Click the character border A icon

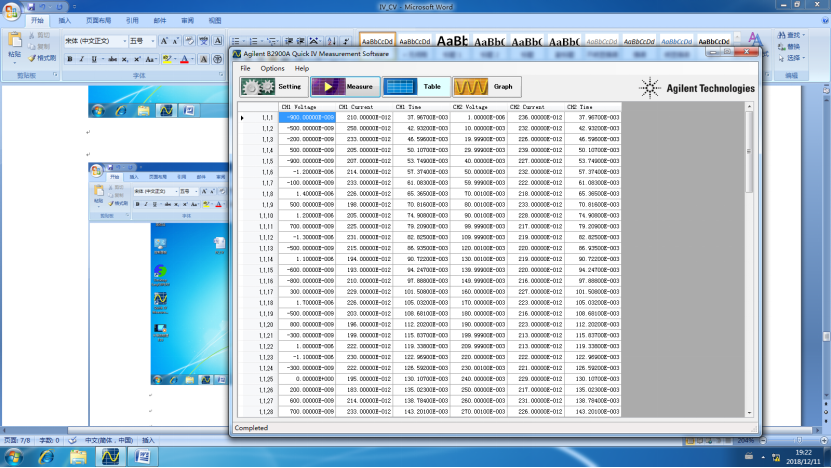(217, 41)
